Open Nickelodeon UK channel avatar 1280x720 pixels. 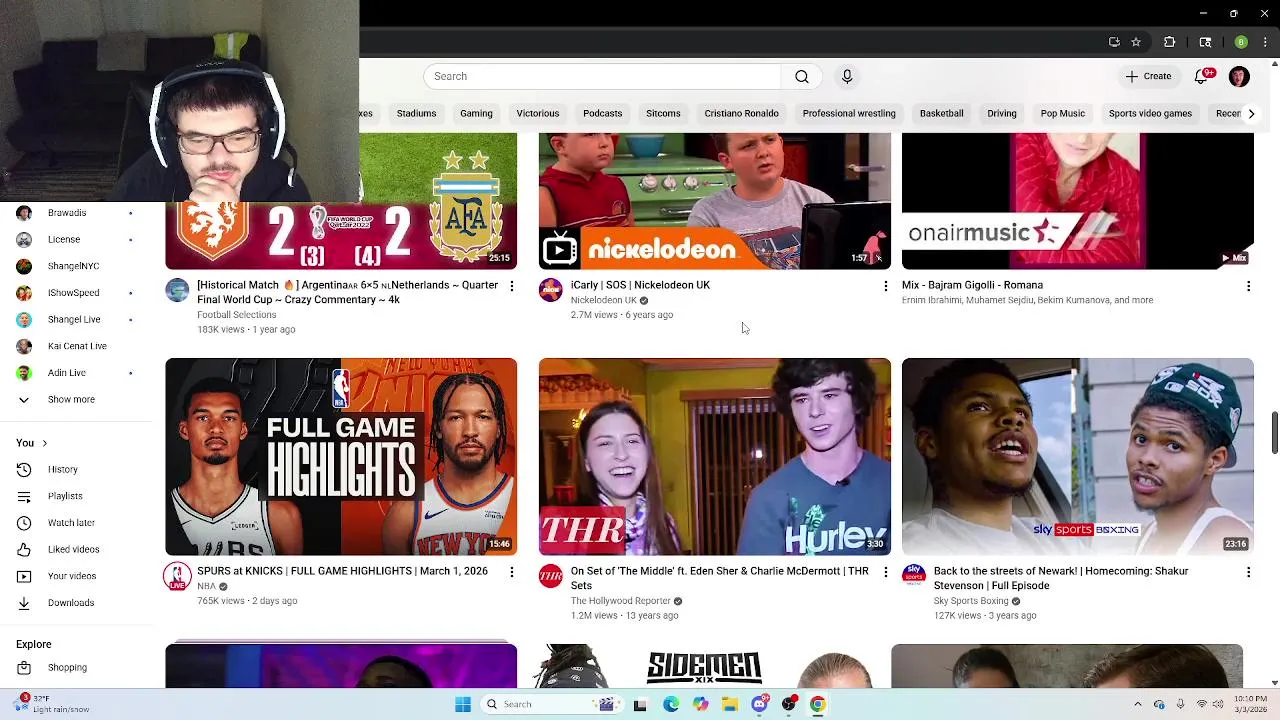point(551,290)
